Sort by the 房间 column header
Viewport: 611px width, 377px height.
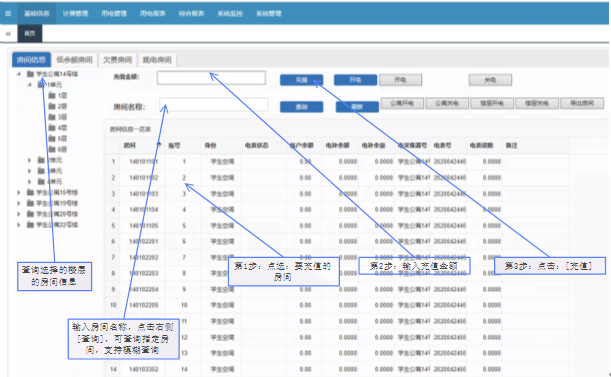point(129,145)
